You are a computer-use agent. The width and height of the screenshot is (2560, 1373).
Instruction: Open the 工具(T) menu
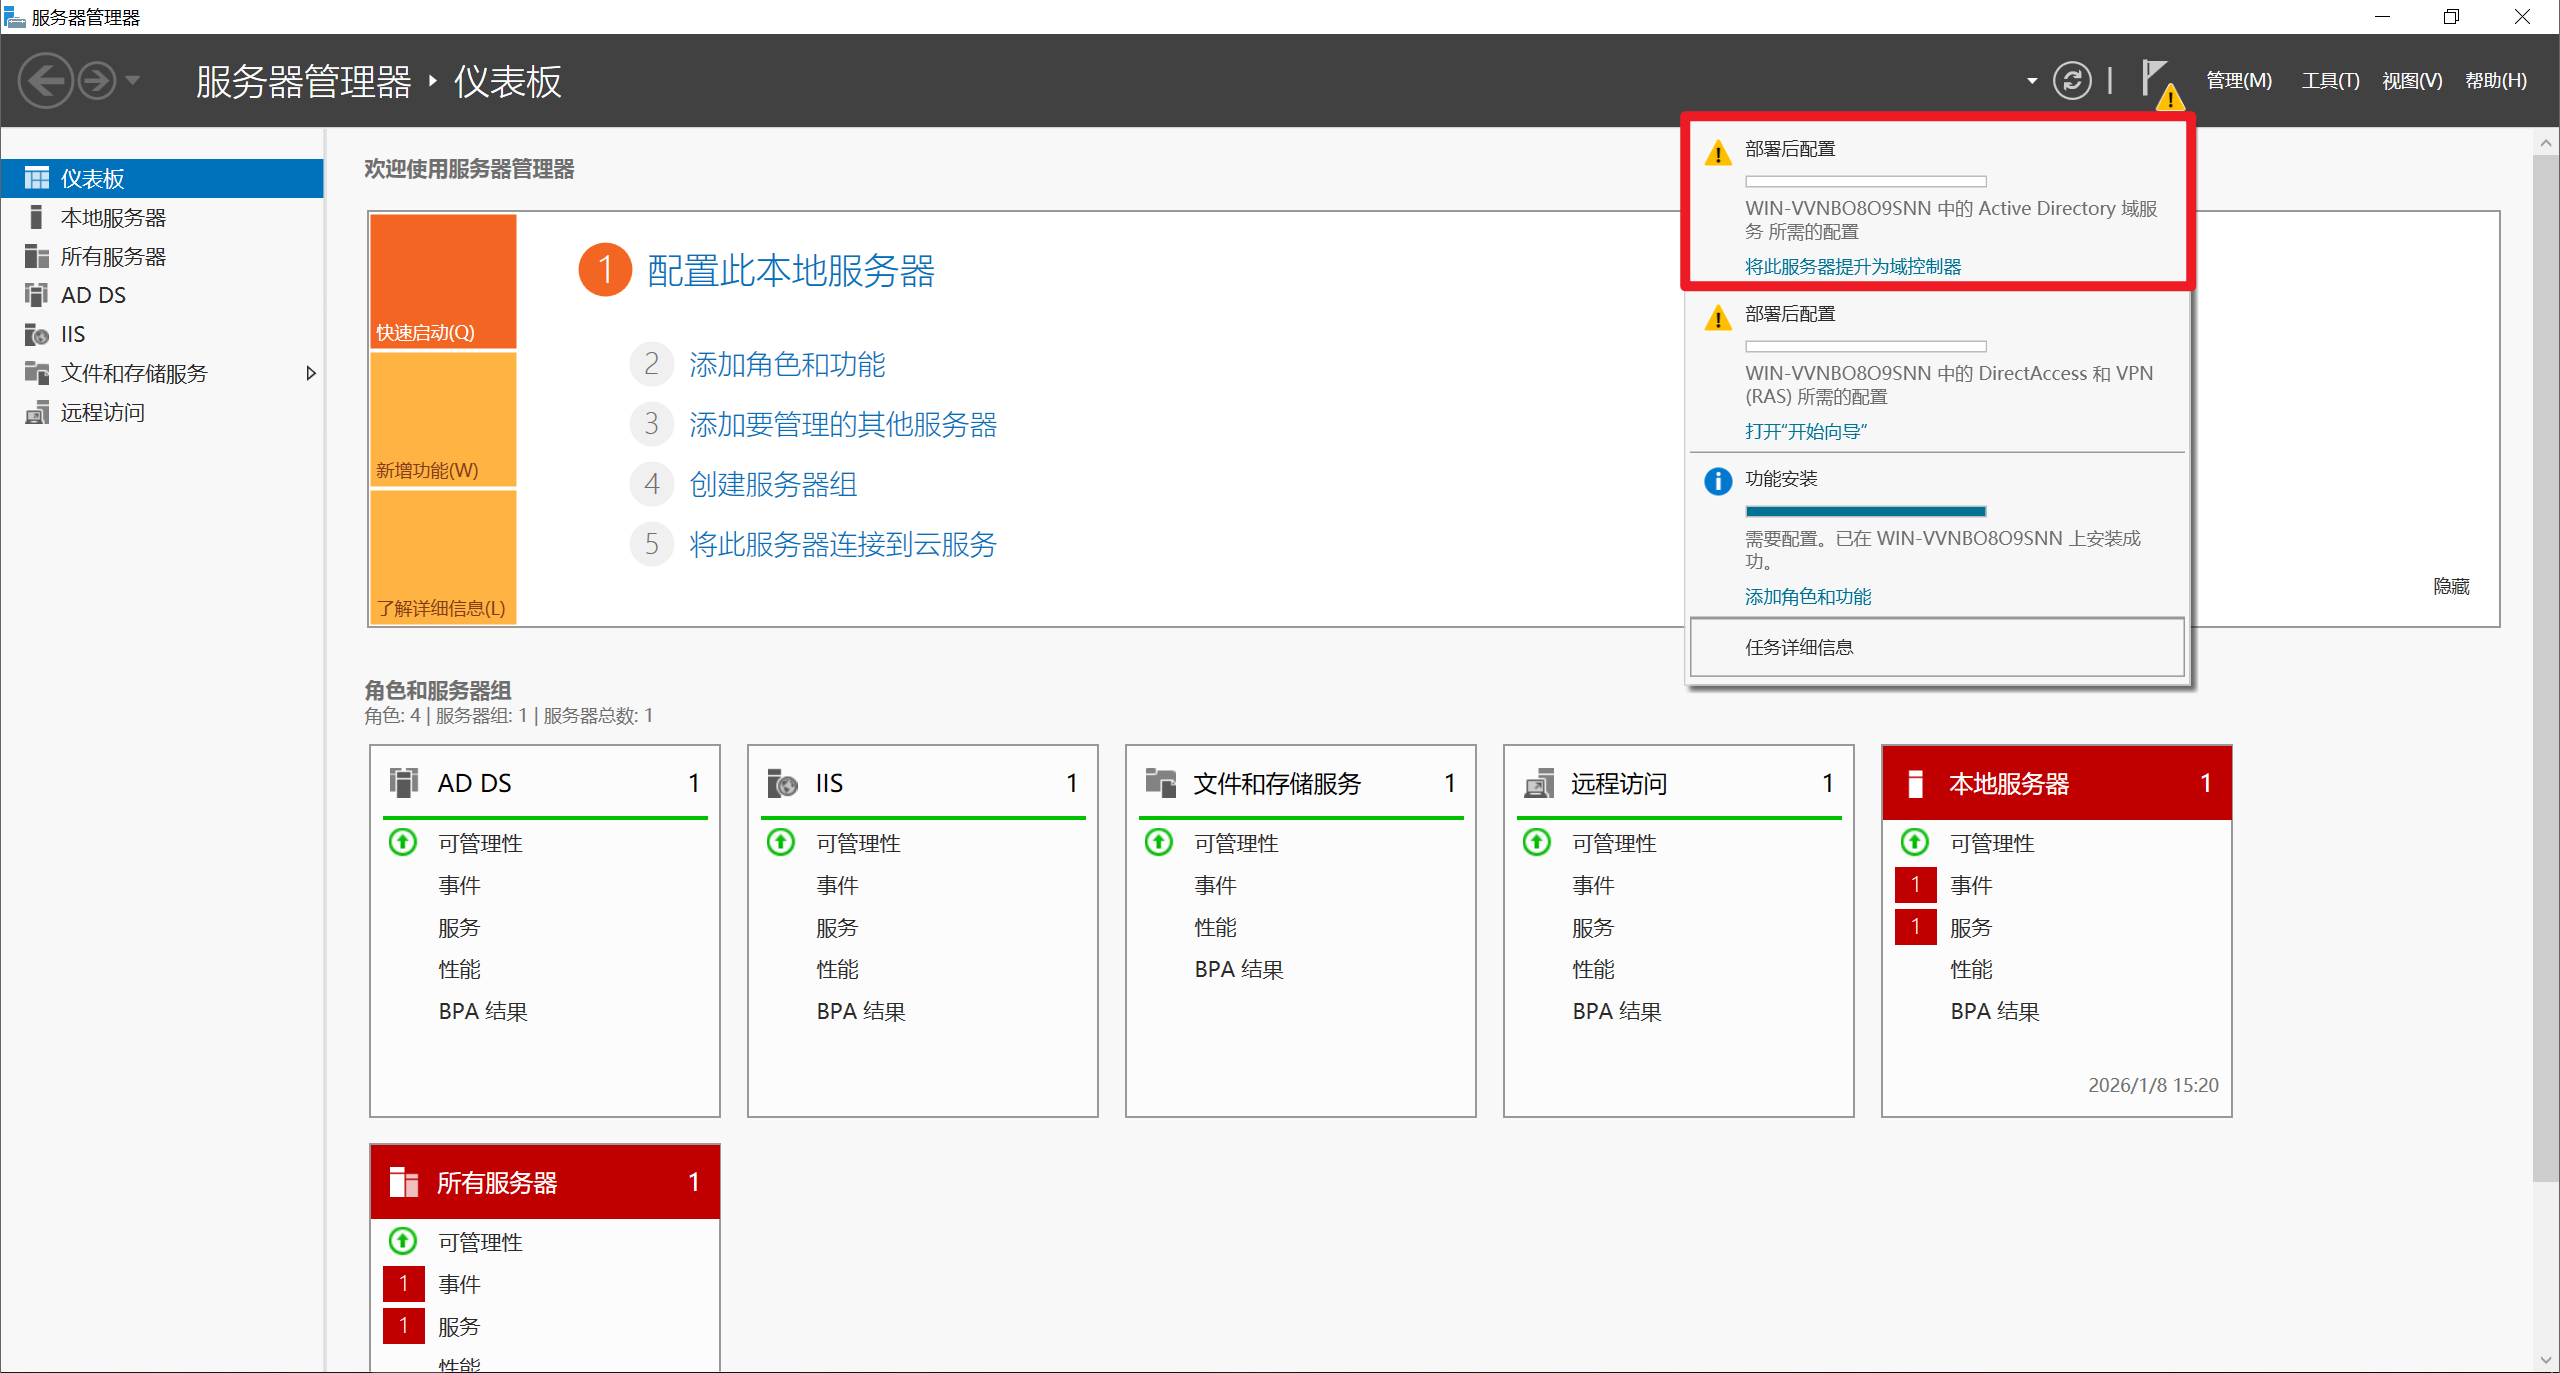[2329, 80]
